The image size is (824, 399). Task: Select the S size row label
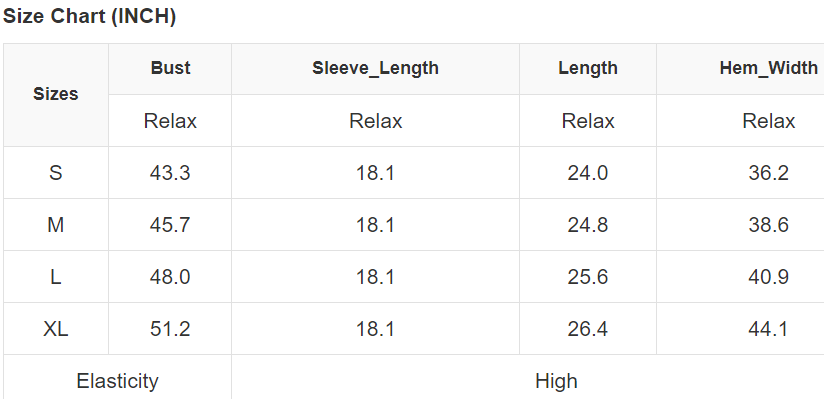56,172
